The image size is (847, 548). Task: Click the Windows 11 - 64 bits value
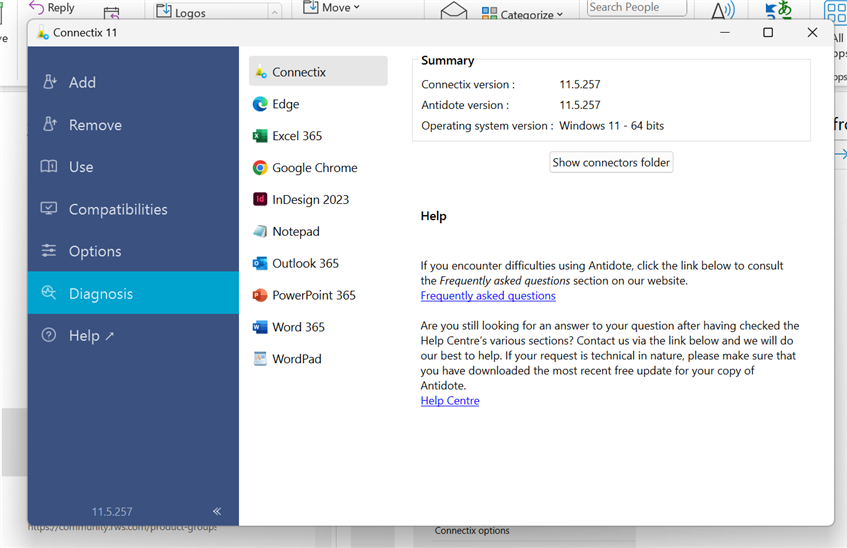click(x=611, y=125)
